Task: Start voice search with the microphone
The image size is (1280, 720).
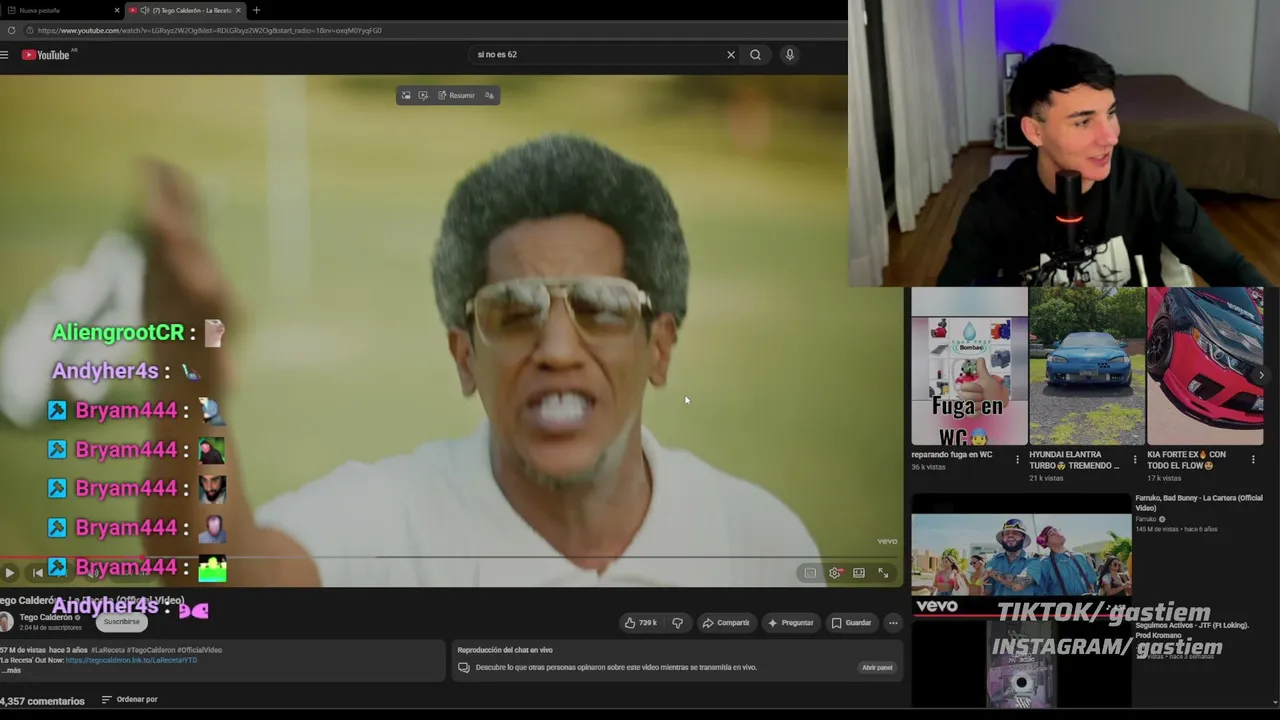Action: (790, 55)
